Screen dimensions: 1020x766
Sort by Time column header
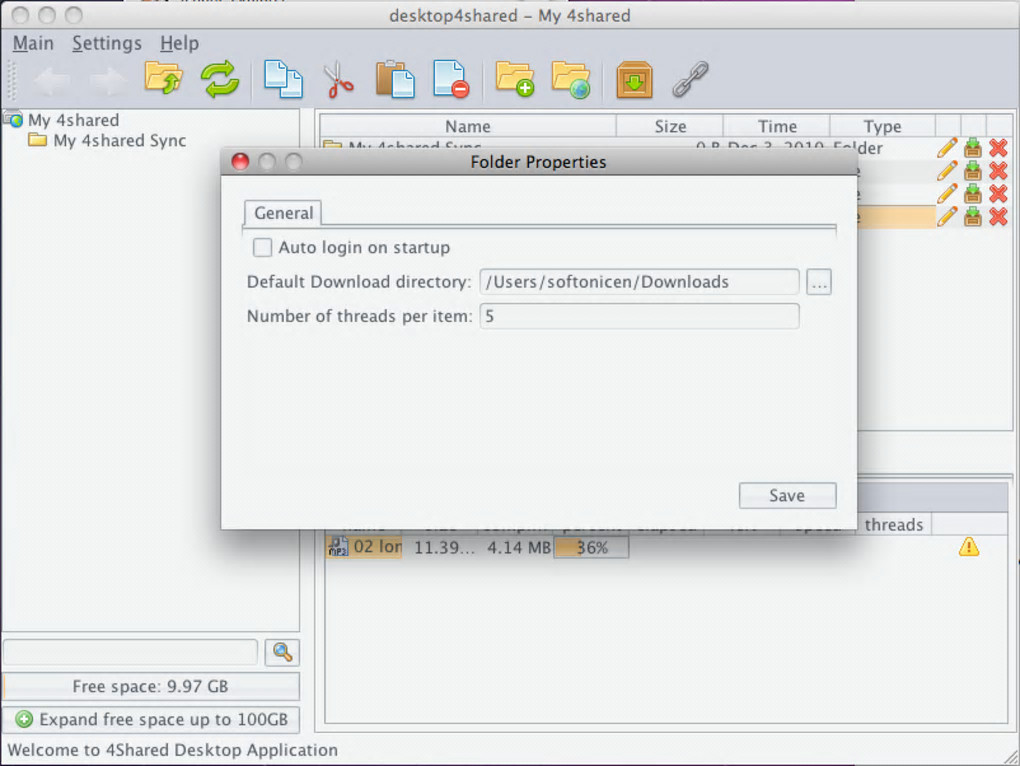point(777,126)
